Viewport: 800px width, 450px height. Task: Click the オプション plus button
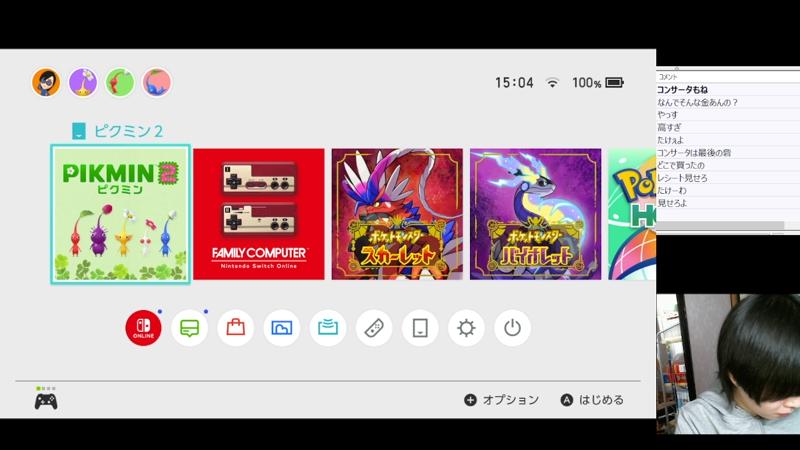[x=501, y=400]
